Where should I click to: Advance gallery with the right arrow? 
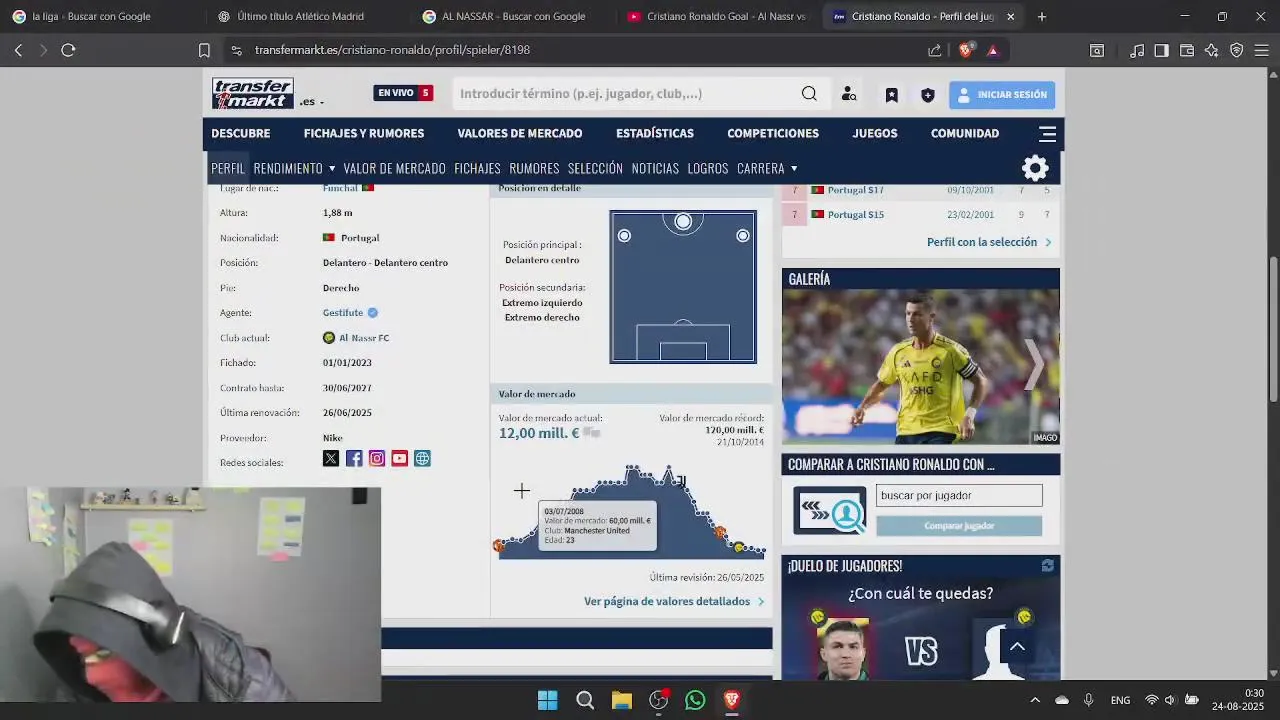click(1034, 364)
